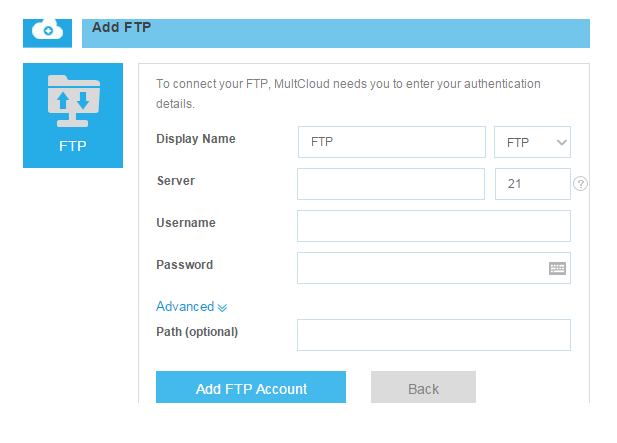Click the Display Name label
The width and height of the screenshot is (617, 443).
[x=196, y=139]
